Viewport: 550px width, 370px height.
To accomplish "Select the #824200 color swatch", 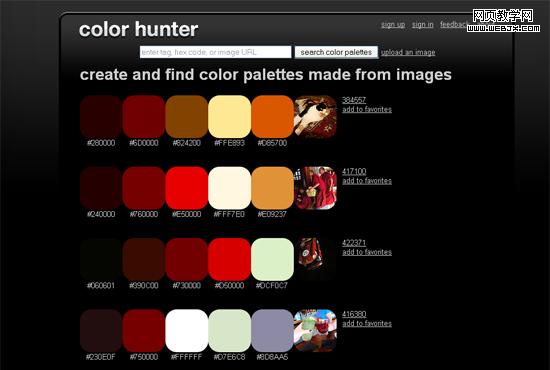I will [187, 117].
